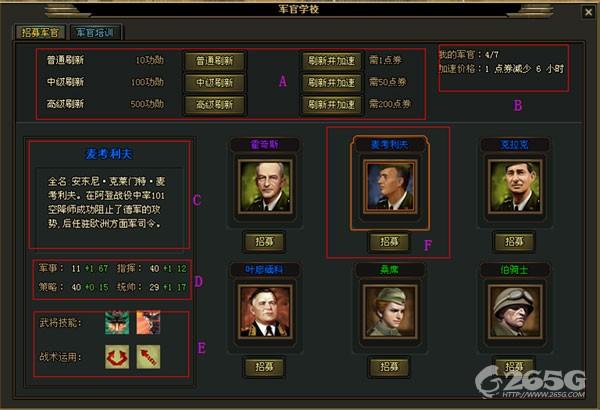Click 刷新并加速 costing 1 点券
The image size is (600, 410).
332,60
